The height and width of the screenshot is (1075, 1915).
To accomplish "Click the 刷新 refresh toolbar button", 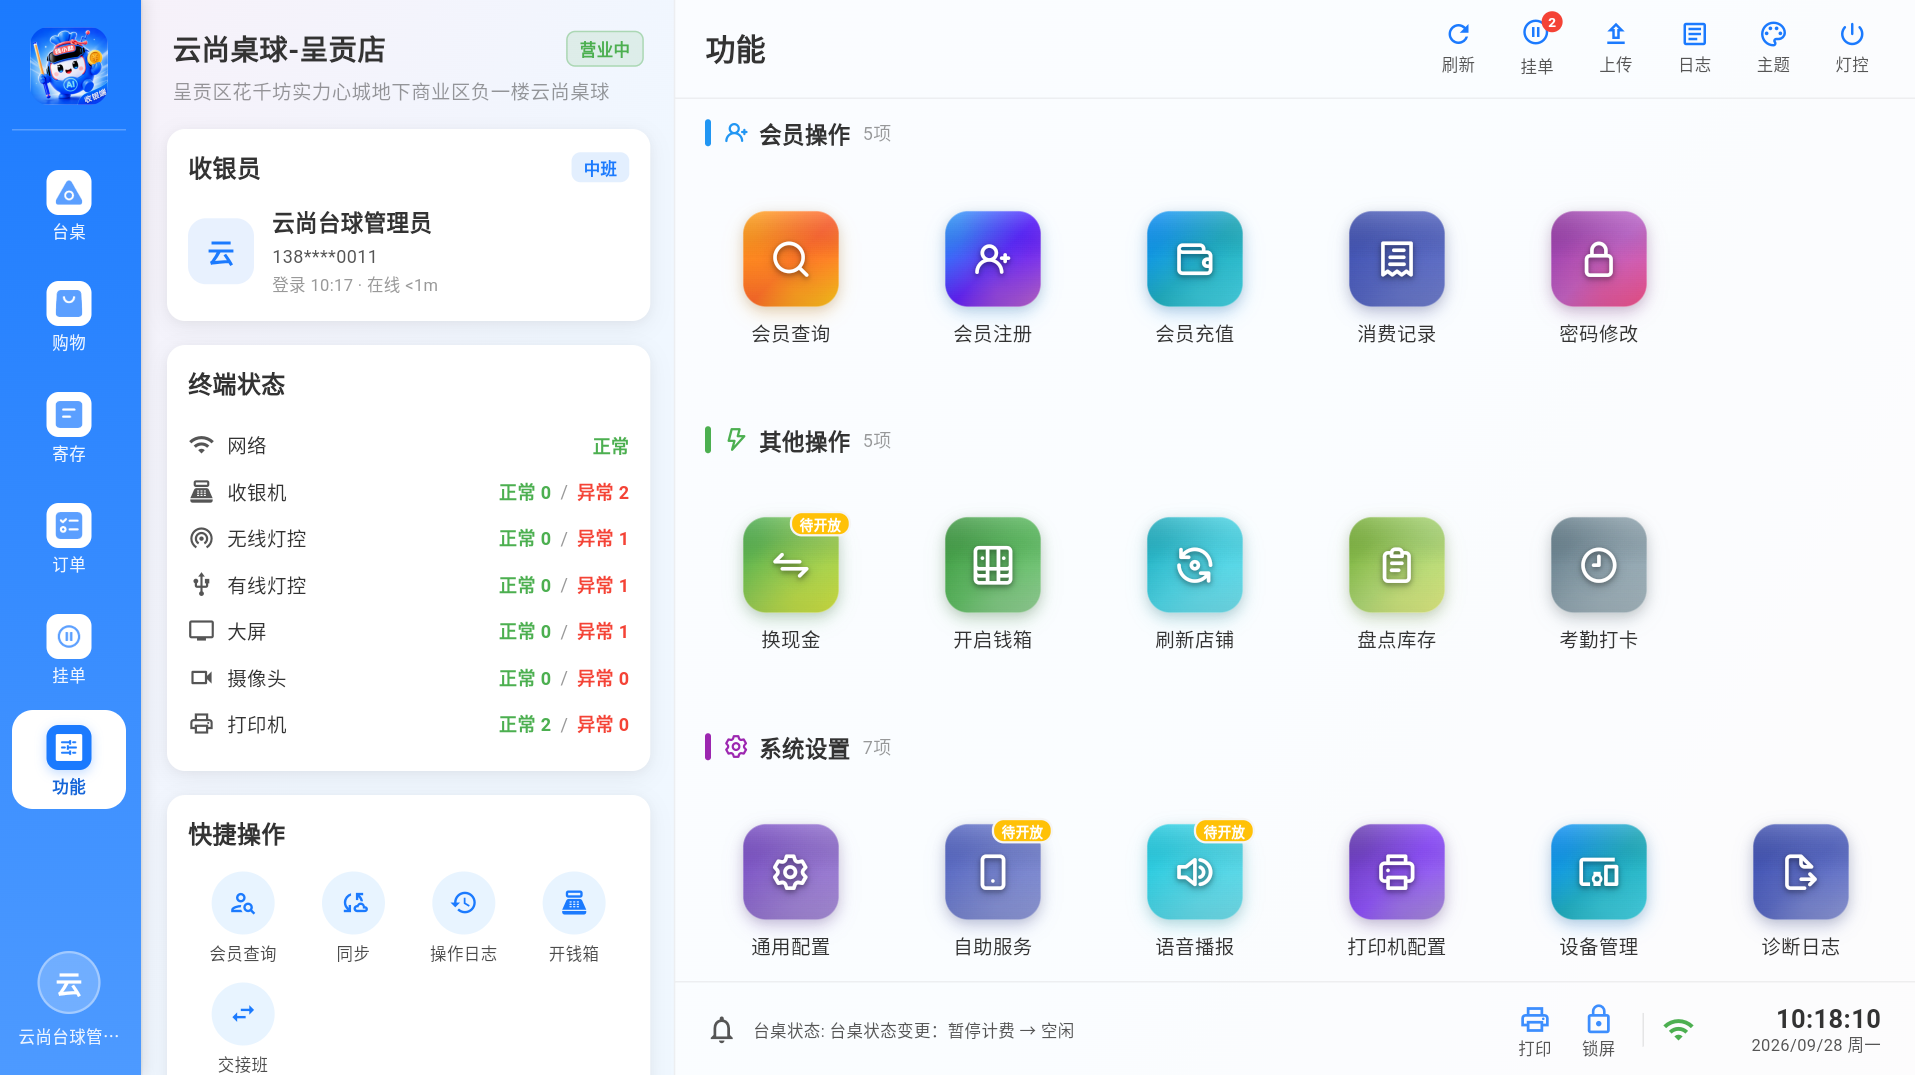I will pyautogui.click(x=1458, y=48).
